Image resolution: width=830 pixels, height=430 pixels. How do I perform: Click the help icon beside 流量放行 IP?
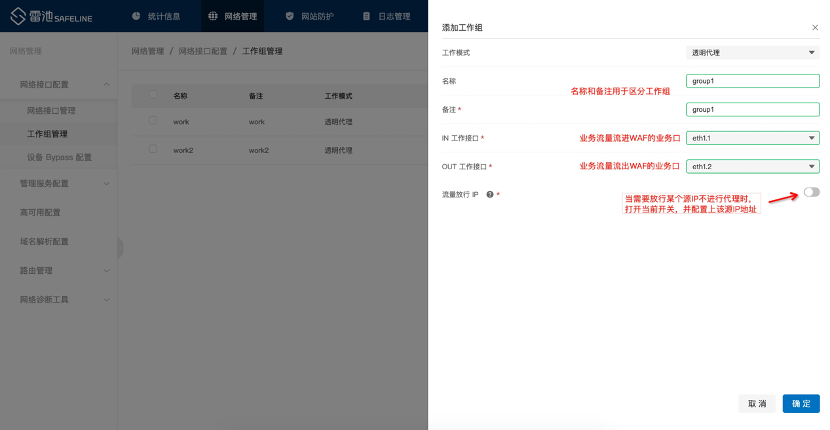[x=489, y=194]
